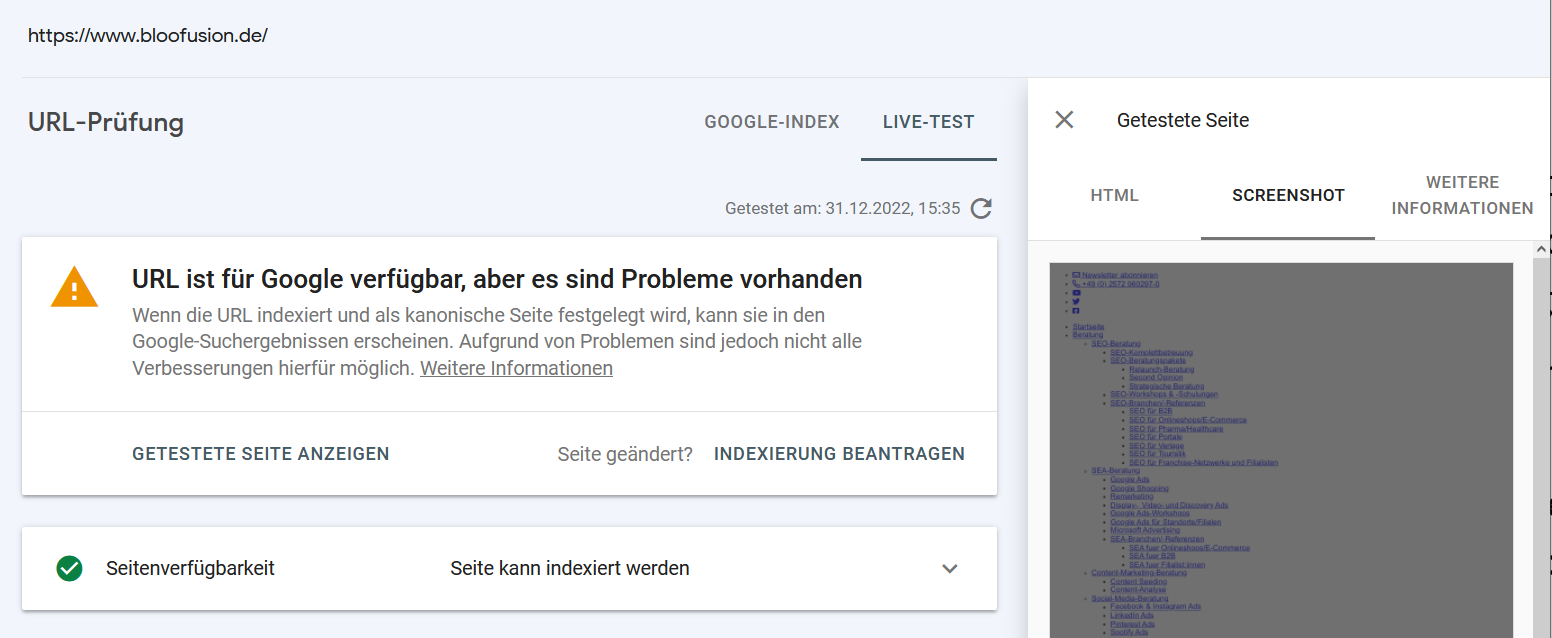Click the URL field showing bloofusion.de
This screenshot has width=1552, height=638.
click(148, 36)
